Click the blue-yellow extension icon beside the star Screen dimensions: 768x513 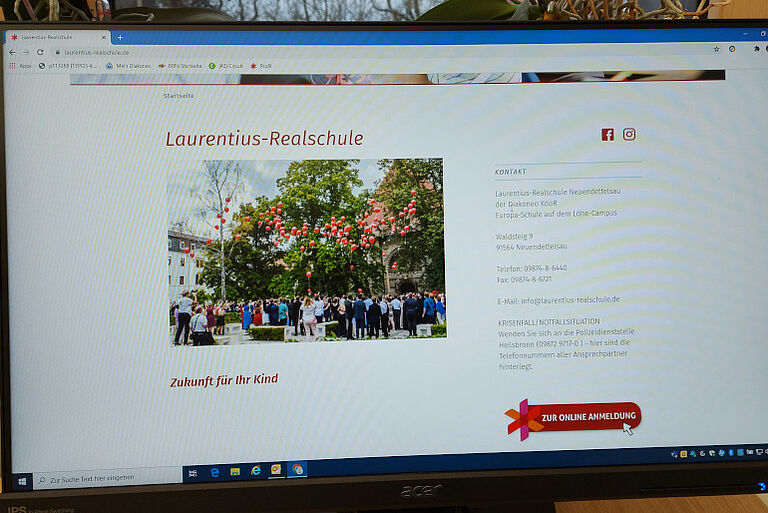click(x=732, y=49)
